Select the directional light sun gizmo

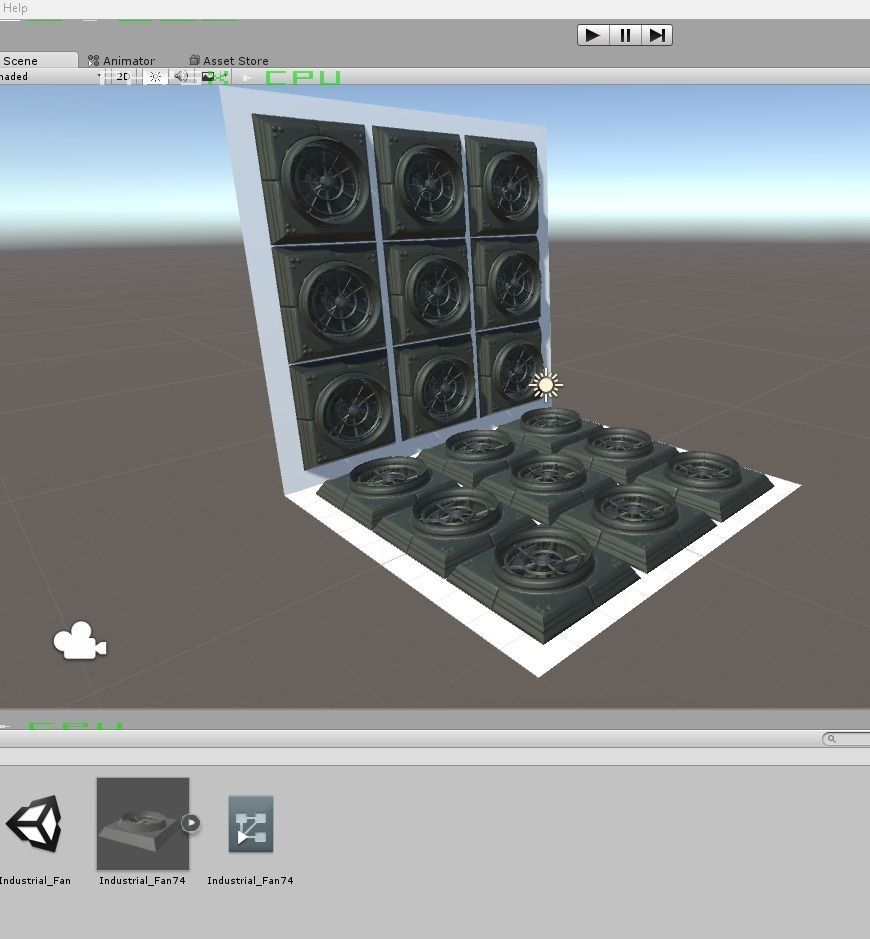click(545, 385)
